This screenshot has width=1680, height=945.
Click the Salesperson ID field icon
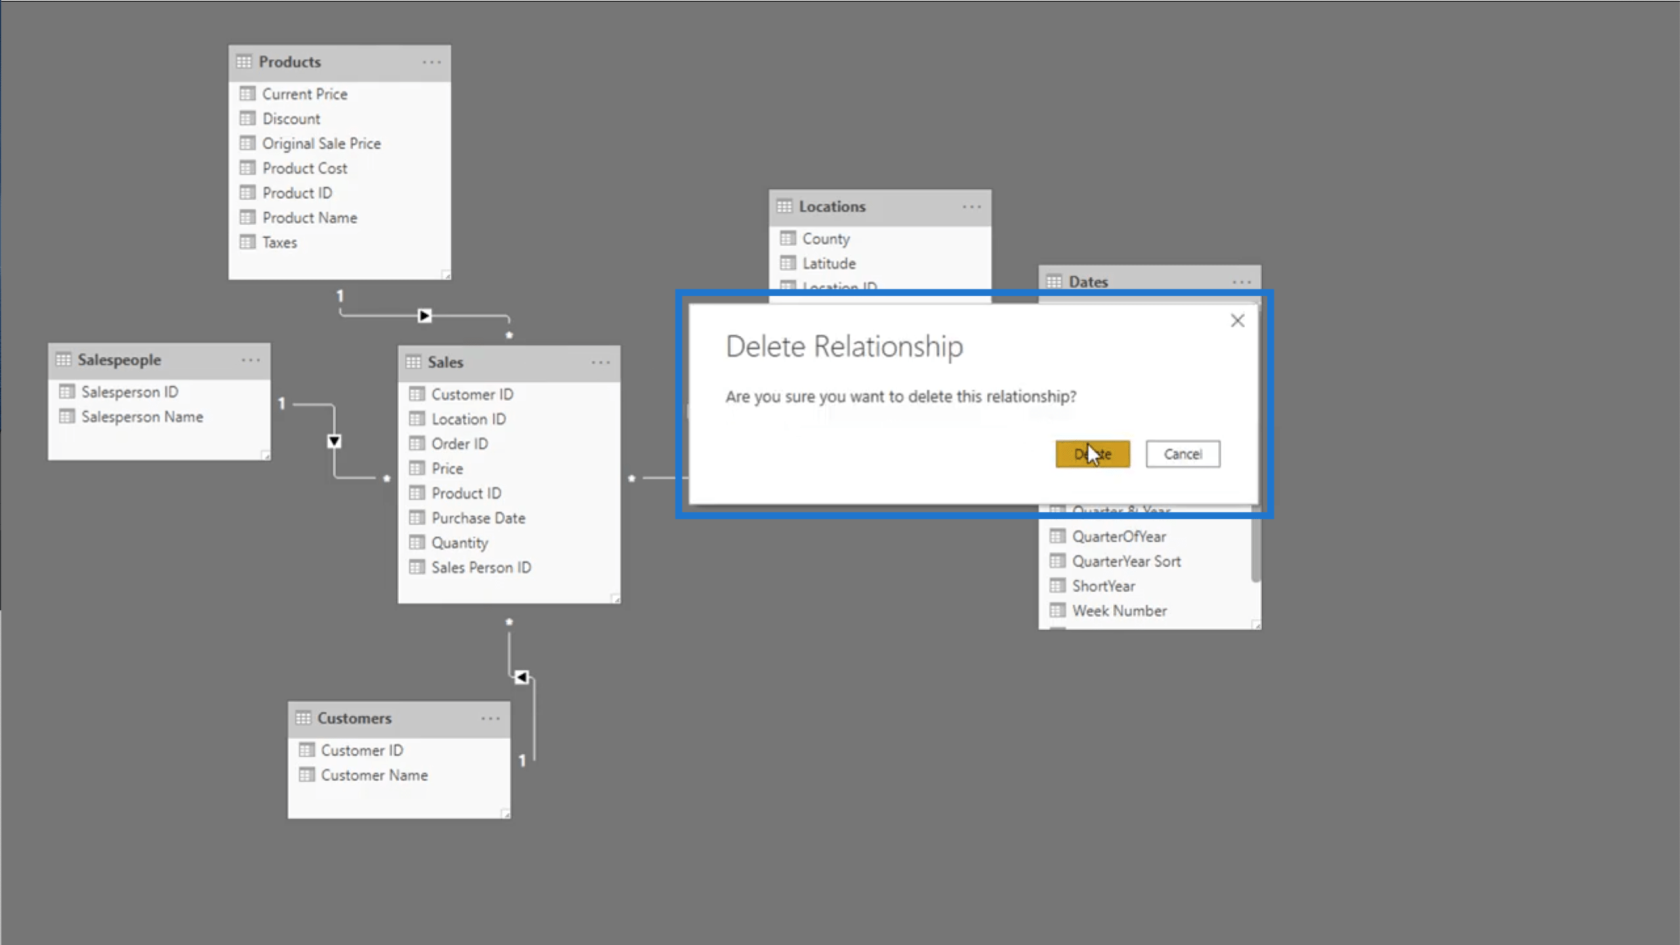pyautogui.click(x=67, y=392)
